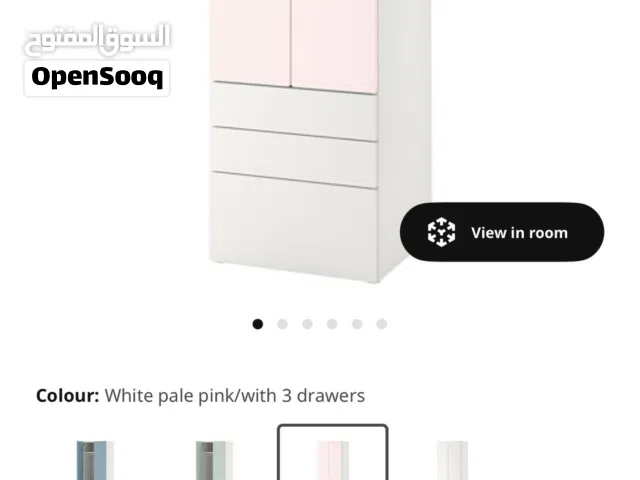Tap the top drawer below pink doors

294,111
